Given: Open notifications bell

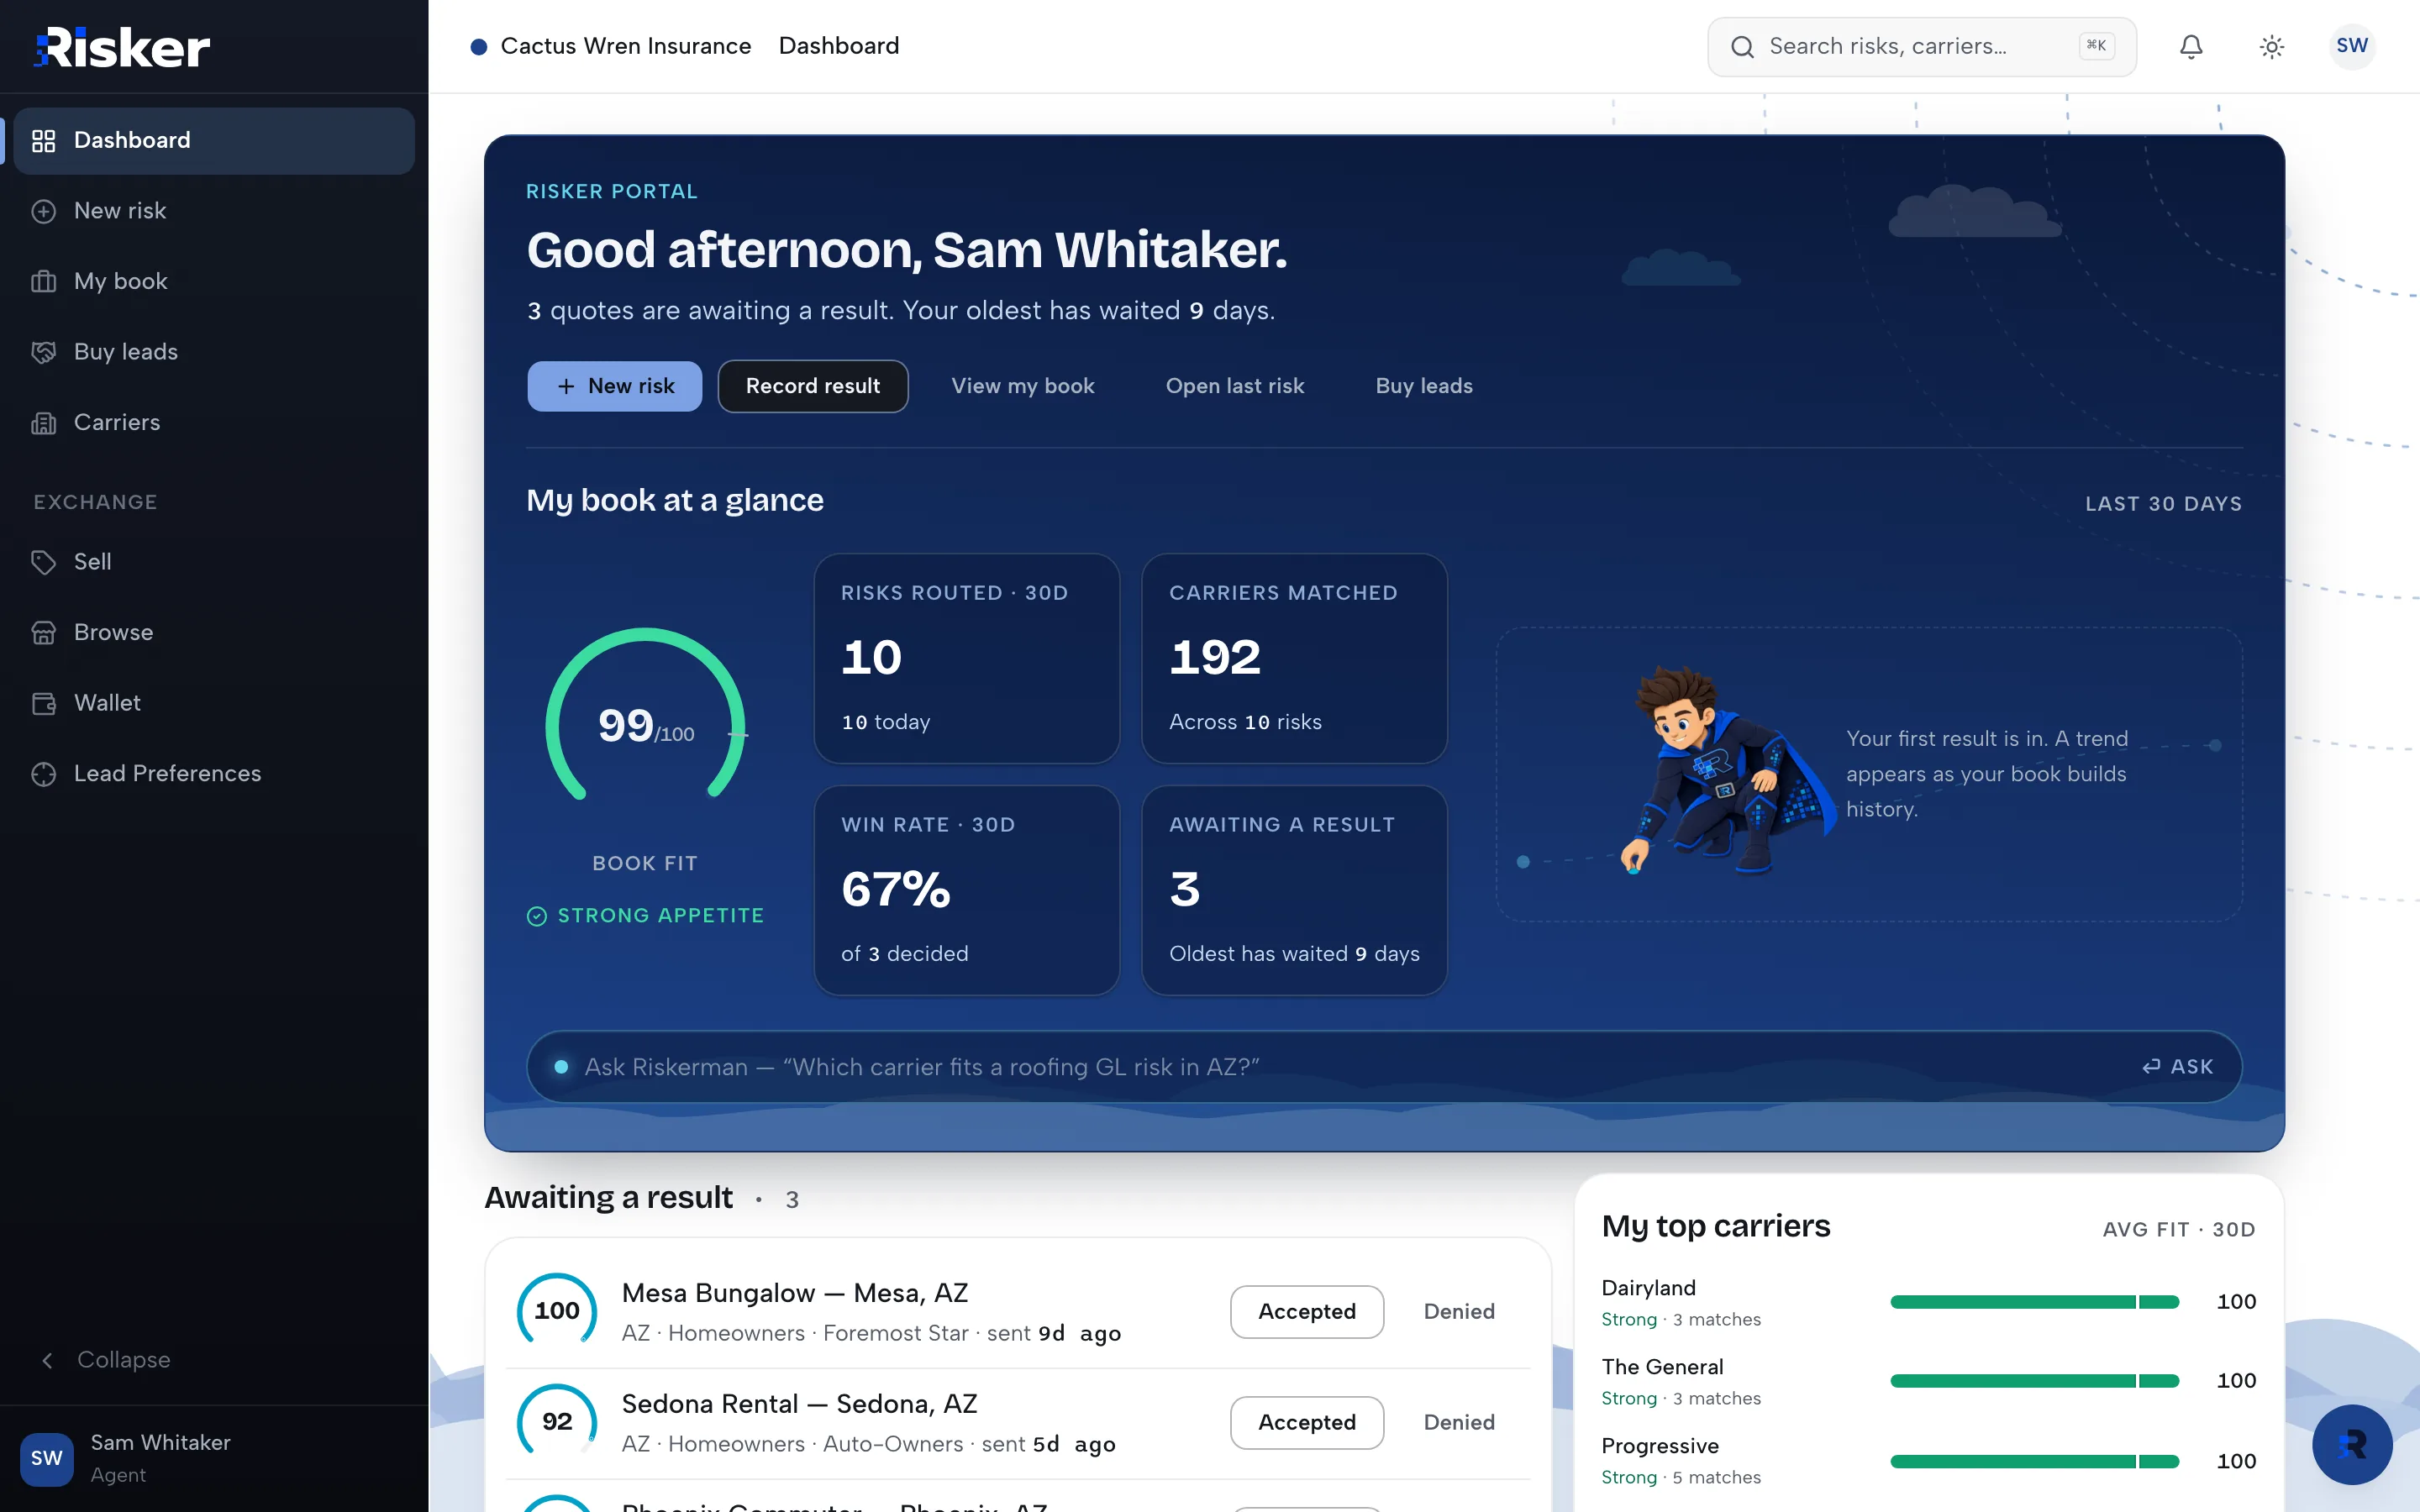Looking at the screenshot, I should [2191, 46].
